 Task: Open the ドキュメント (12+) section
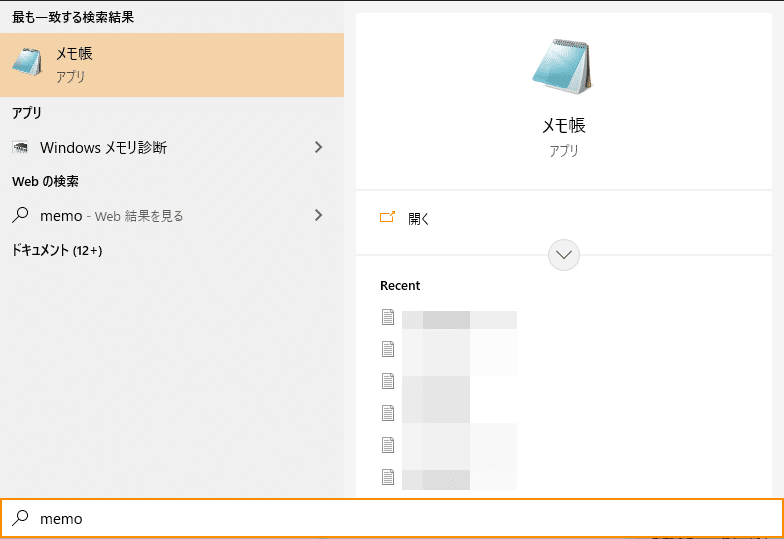tap(57, 250)
